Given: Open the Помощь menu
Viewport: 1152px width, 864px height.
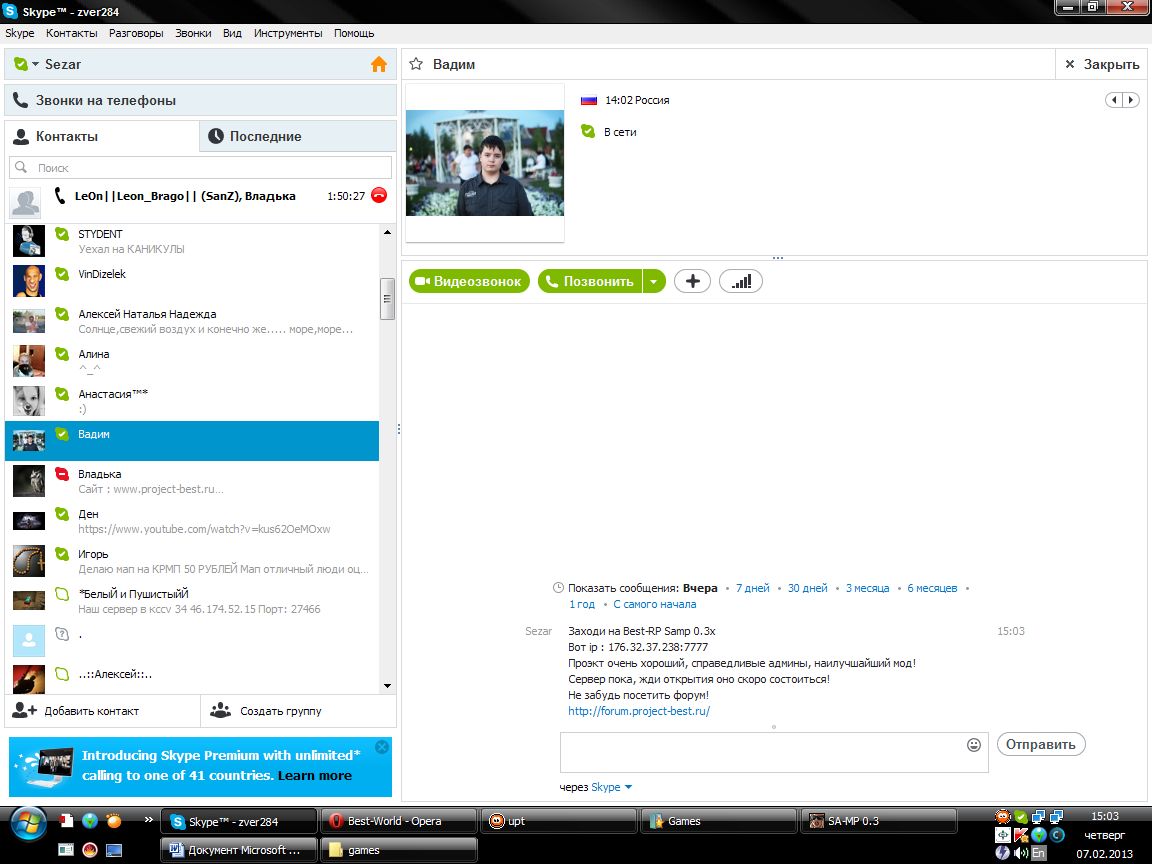Looking at the screenshot, I should click(354, 33).
